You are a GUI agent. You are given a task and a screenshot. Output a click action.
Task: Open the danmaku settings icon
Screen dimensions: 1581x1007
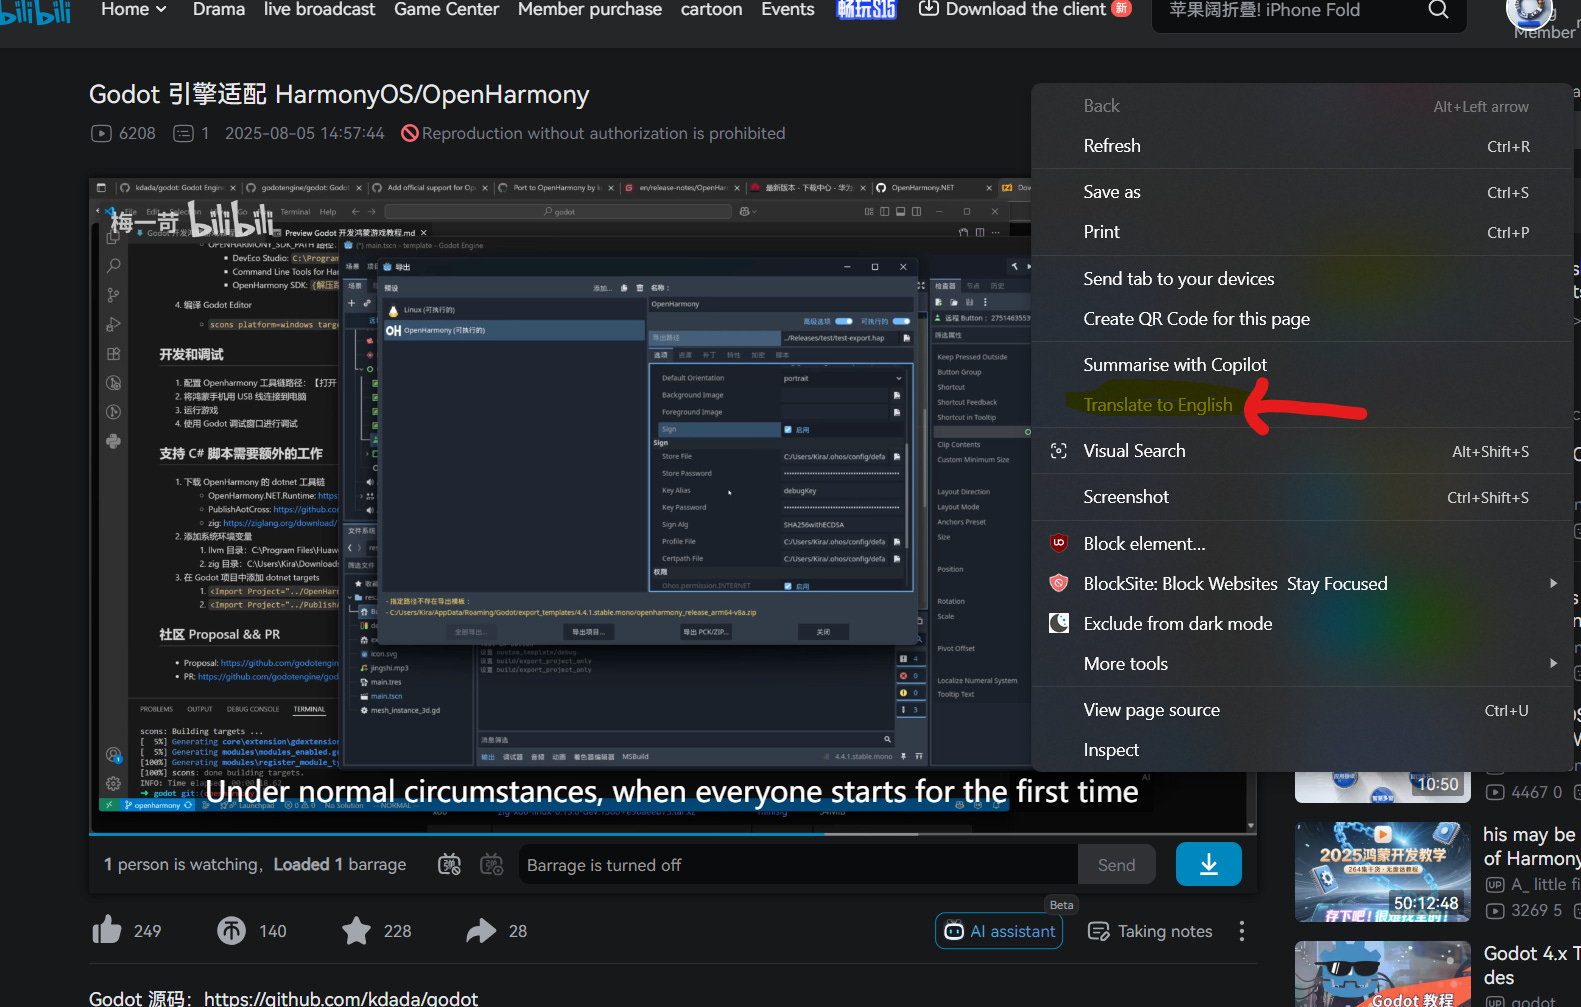coord(492,864)
